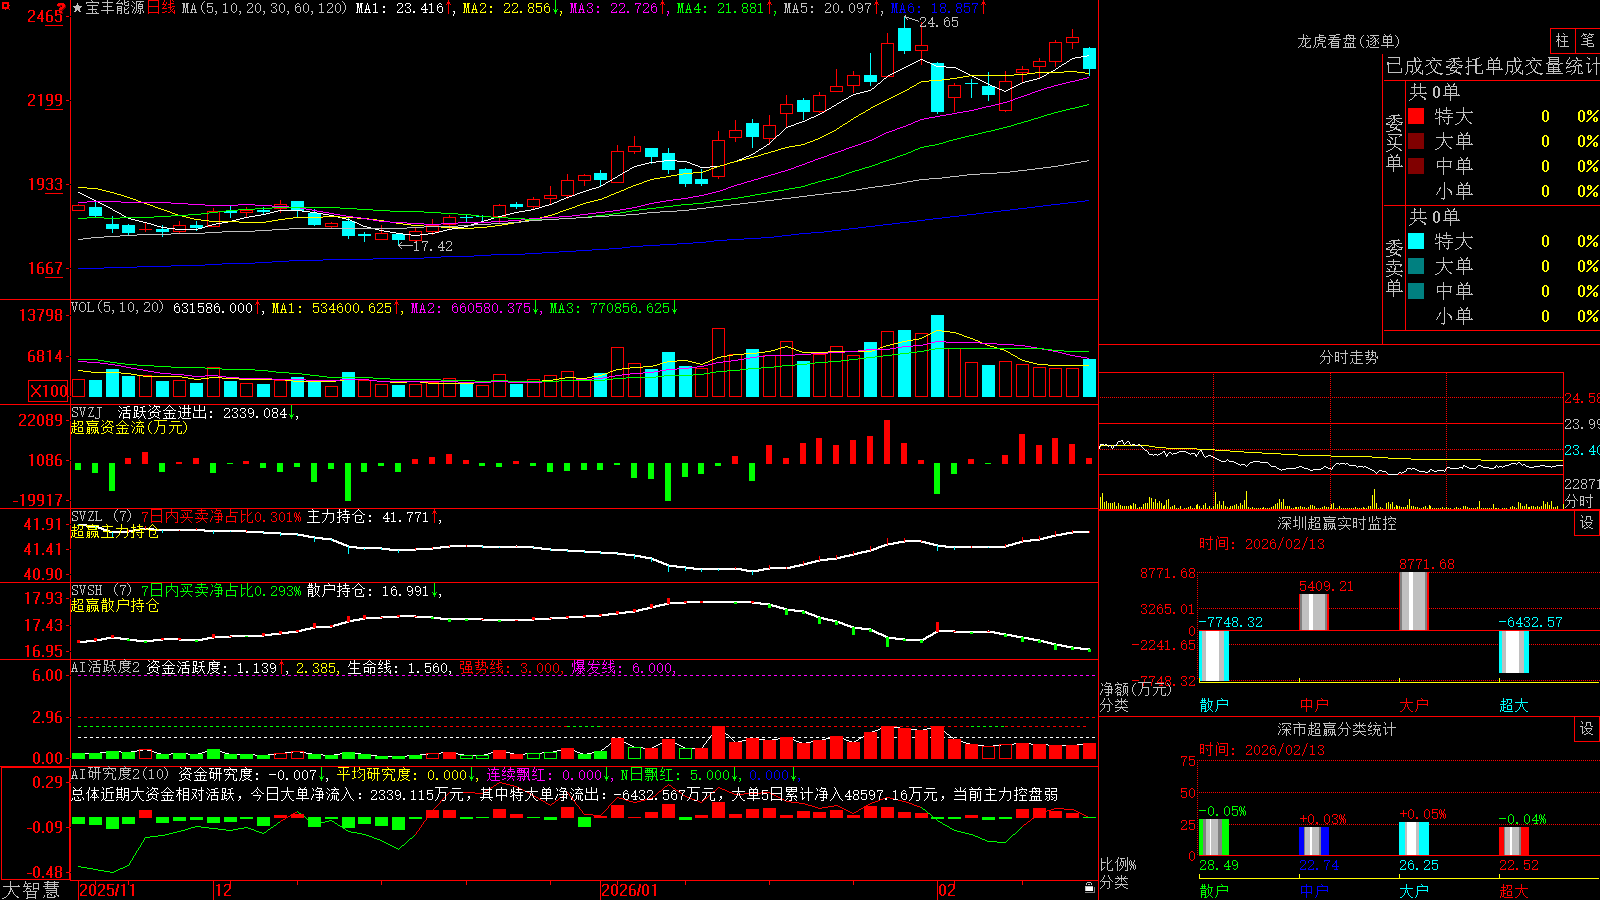Jump to the 02 month timeline marker
This screenshot has height=900, width=1600.
pos(947,890)
